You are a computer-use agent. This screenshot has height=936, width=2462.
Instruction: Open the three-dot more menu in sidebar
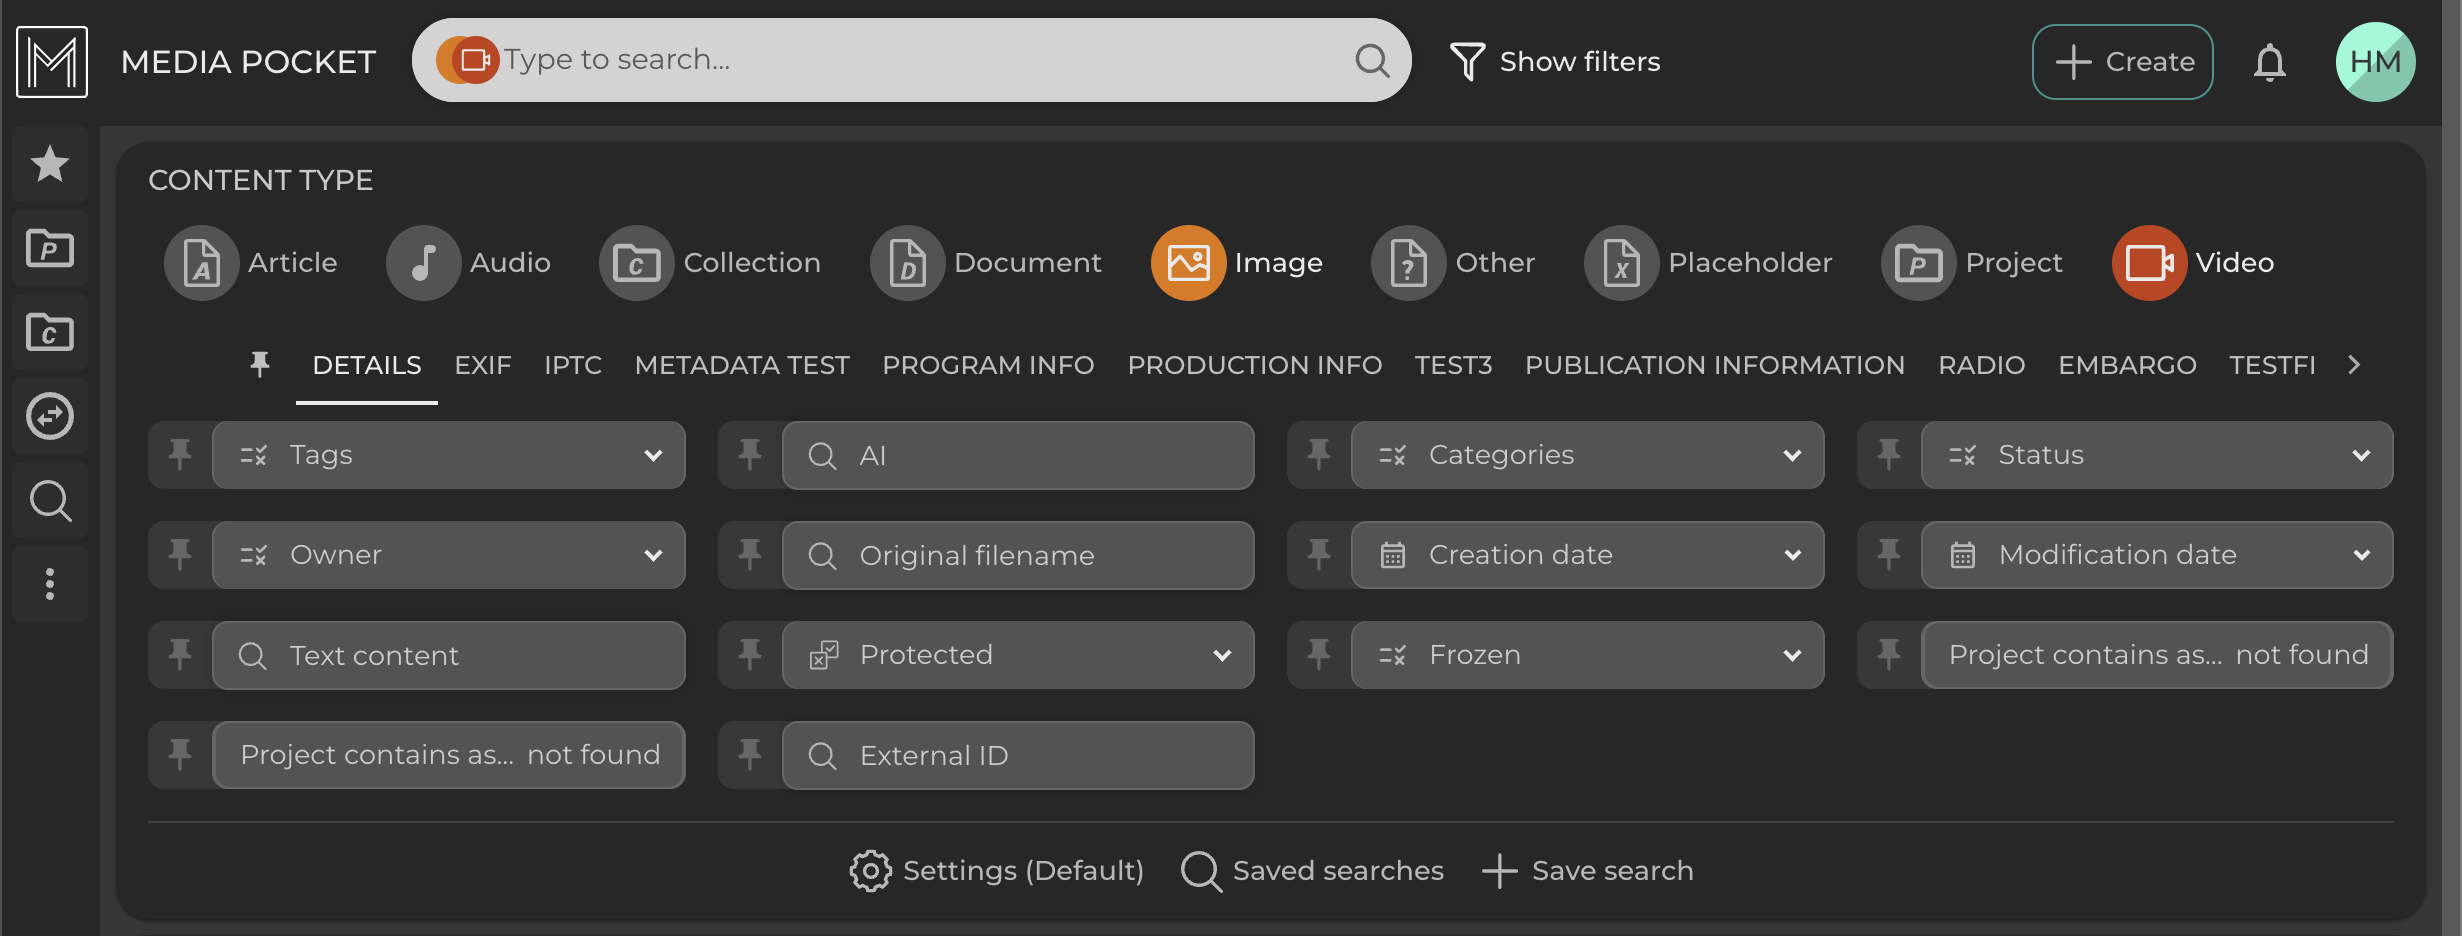(x=50, y=584)
